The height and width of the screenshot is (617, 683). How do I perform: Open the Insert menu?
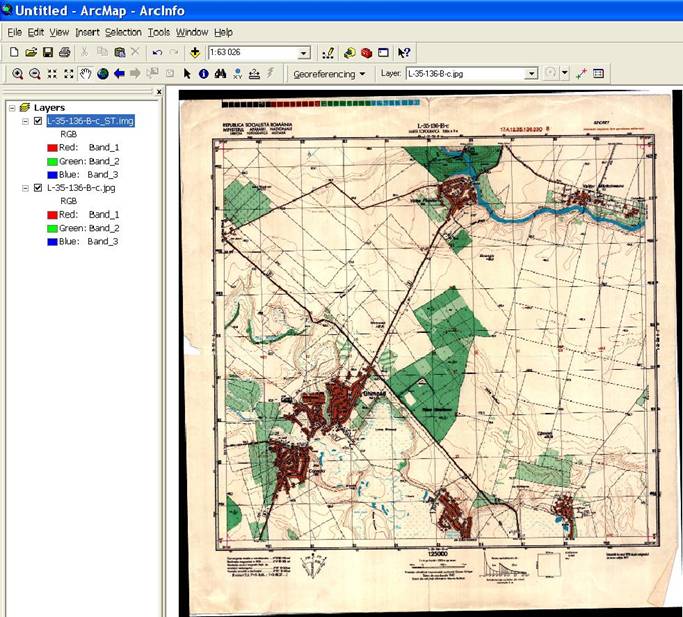[x=87, y=32]
